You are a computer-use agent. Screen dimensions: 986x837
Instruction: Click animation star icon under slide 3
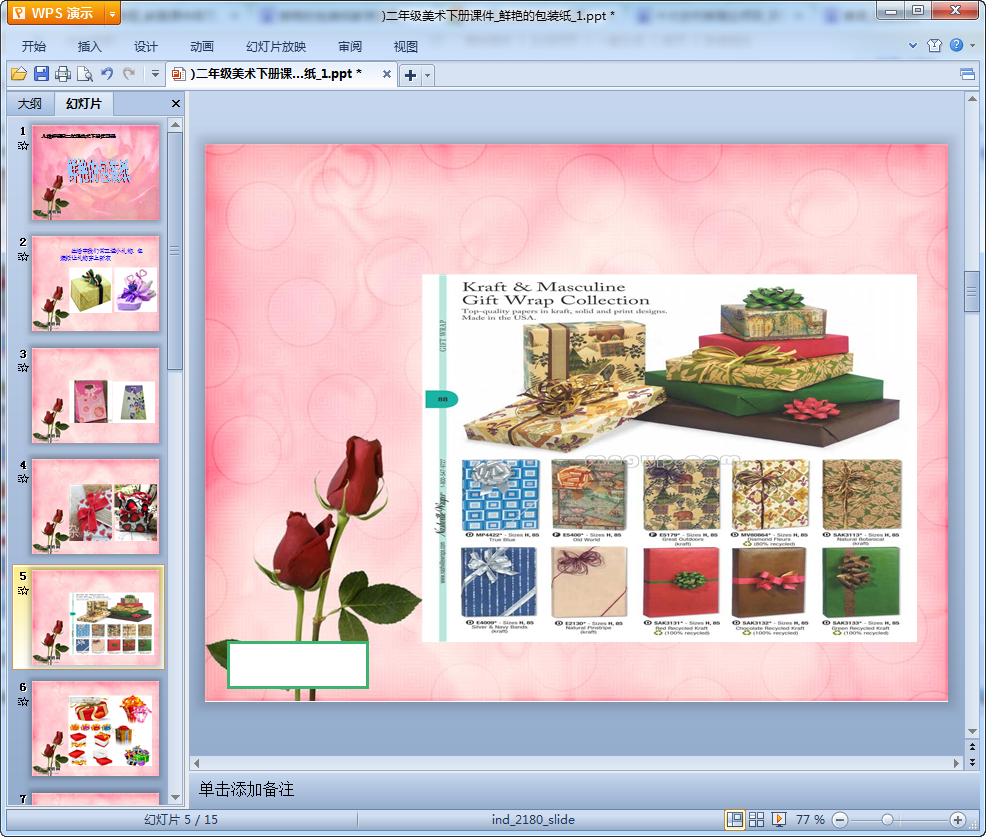coord(23,368)
